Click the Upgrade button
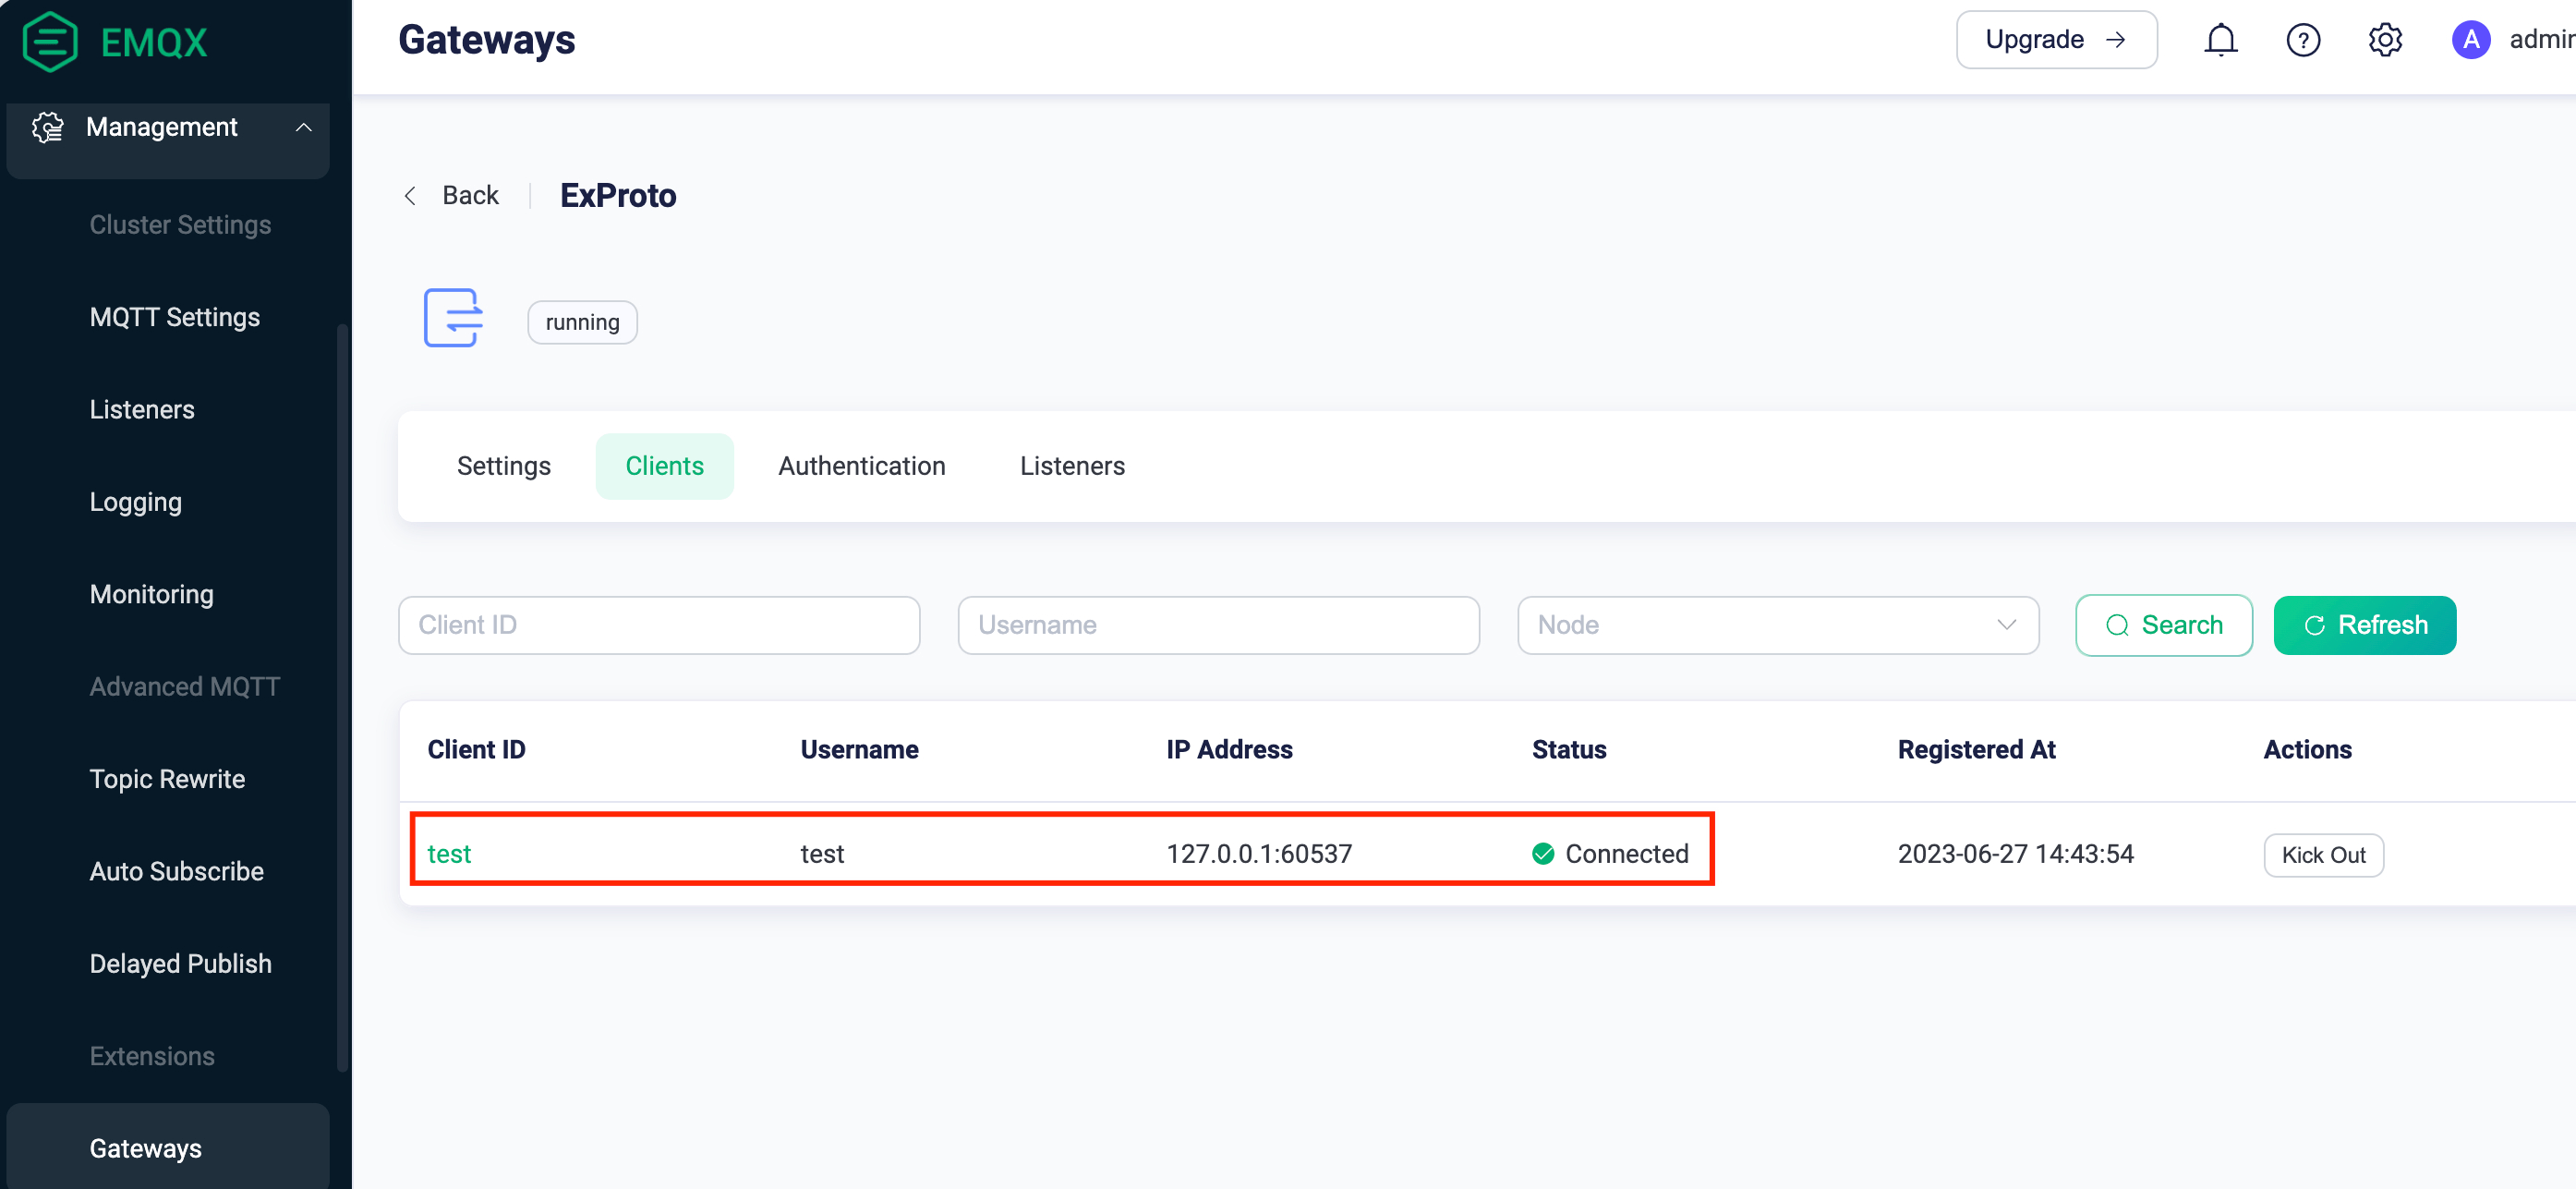 (2056, 39)
